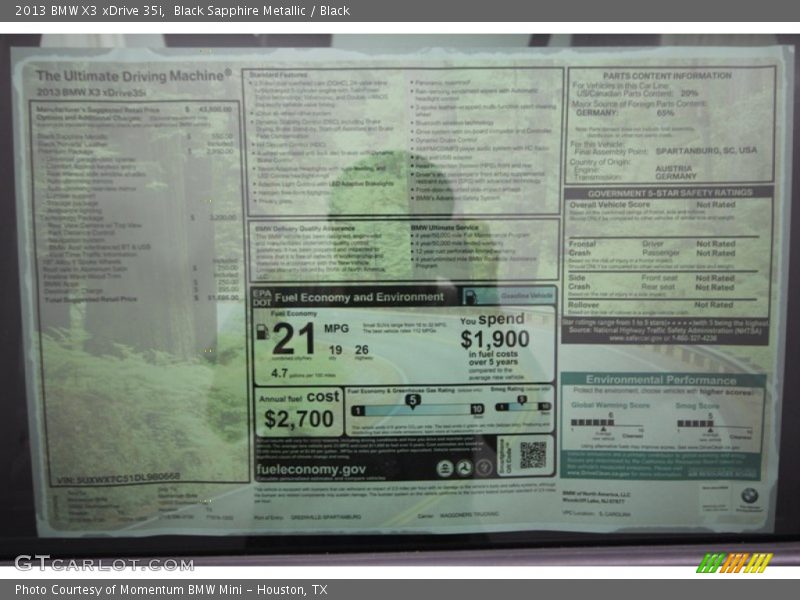Click the 'Frontal Crash' label
Viewport: 800px width, 600px height.
pyautogui.click(x=582, y=248)
